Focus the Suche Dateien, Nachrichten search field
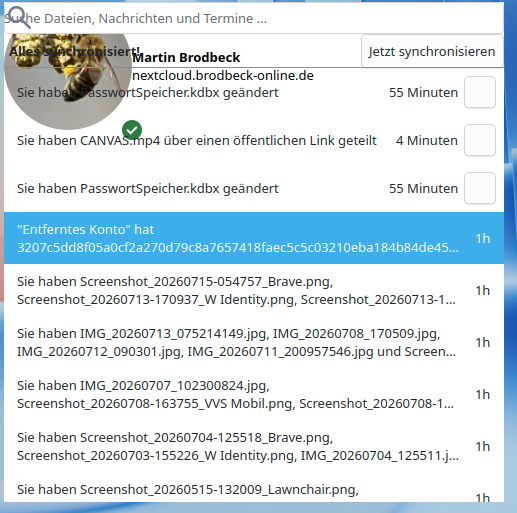 254,18
